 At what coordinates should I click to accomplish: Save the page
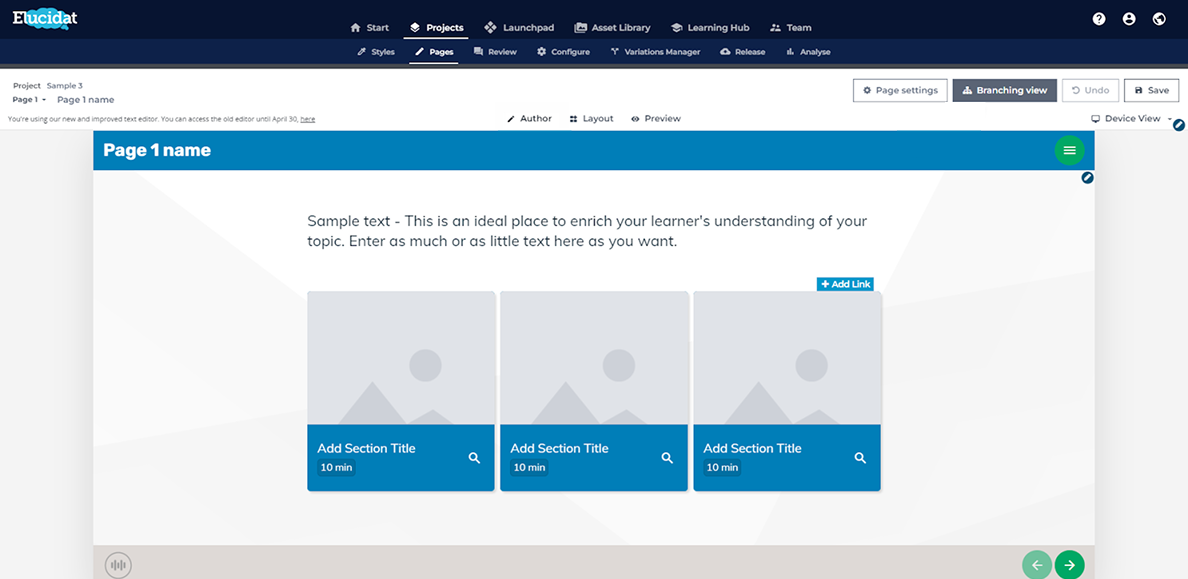1152,90
